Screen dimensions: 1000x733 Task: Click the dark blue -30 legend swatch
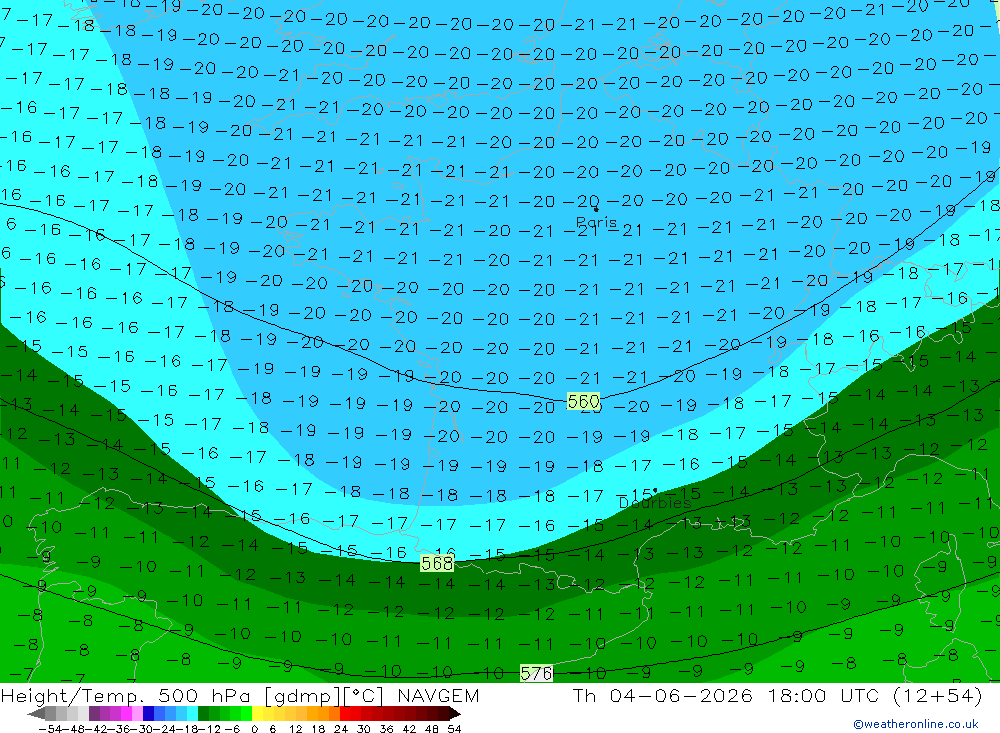(149, 713)
